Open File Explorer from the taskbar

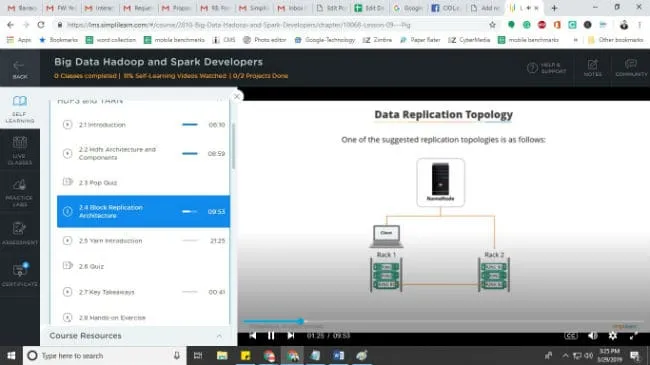(x=222, y=355)
